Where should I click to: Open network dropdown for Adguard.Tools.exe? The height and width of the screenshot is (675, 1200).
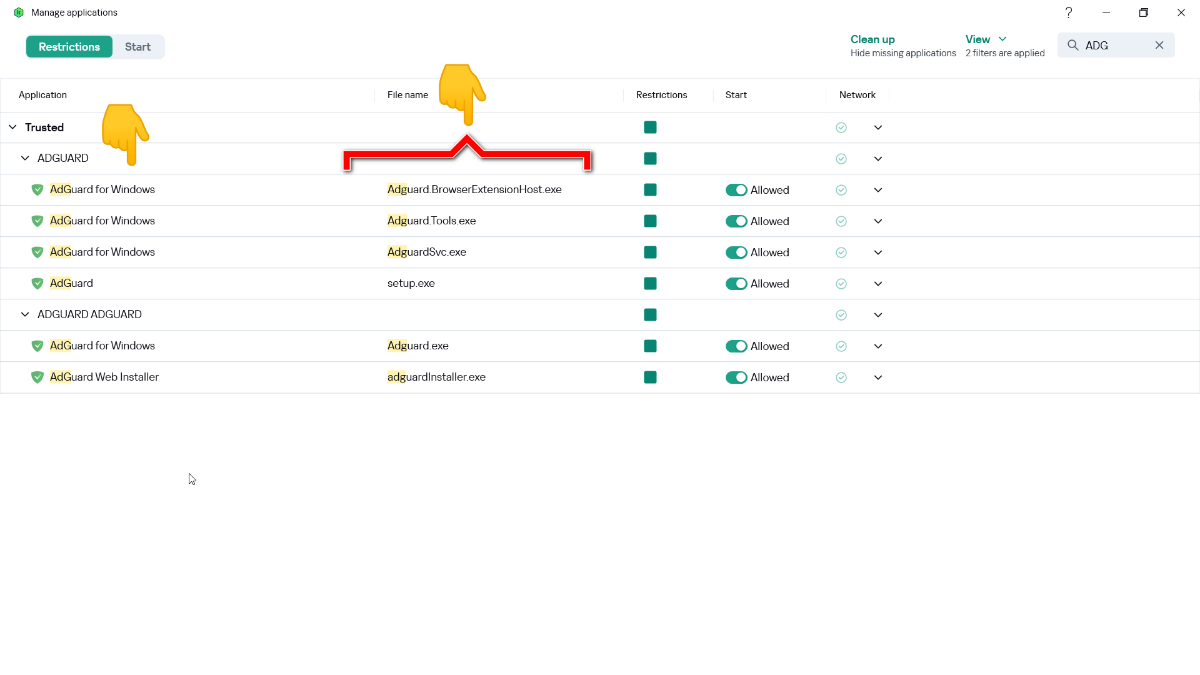(x=878, y=221)
